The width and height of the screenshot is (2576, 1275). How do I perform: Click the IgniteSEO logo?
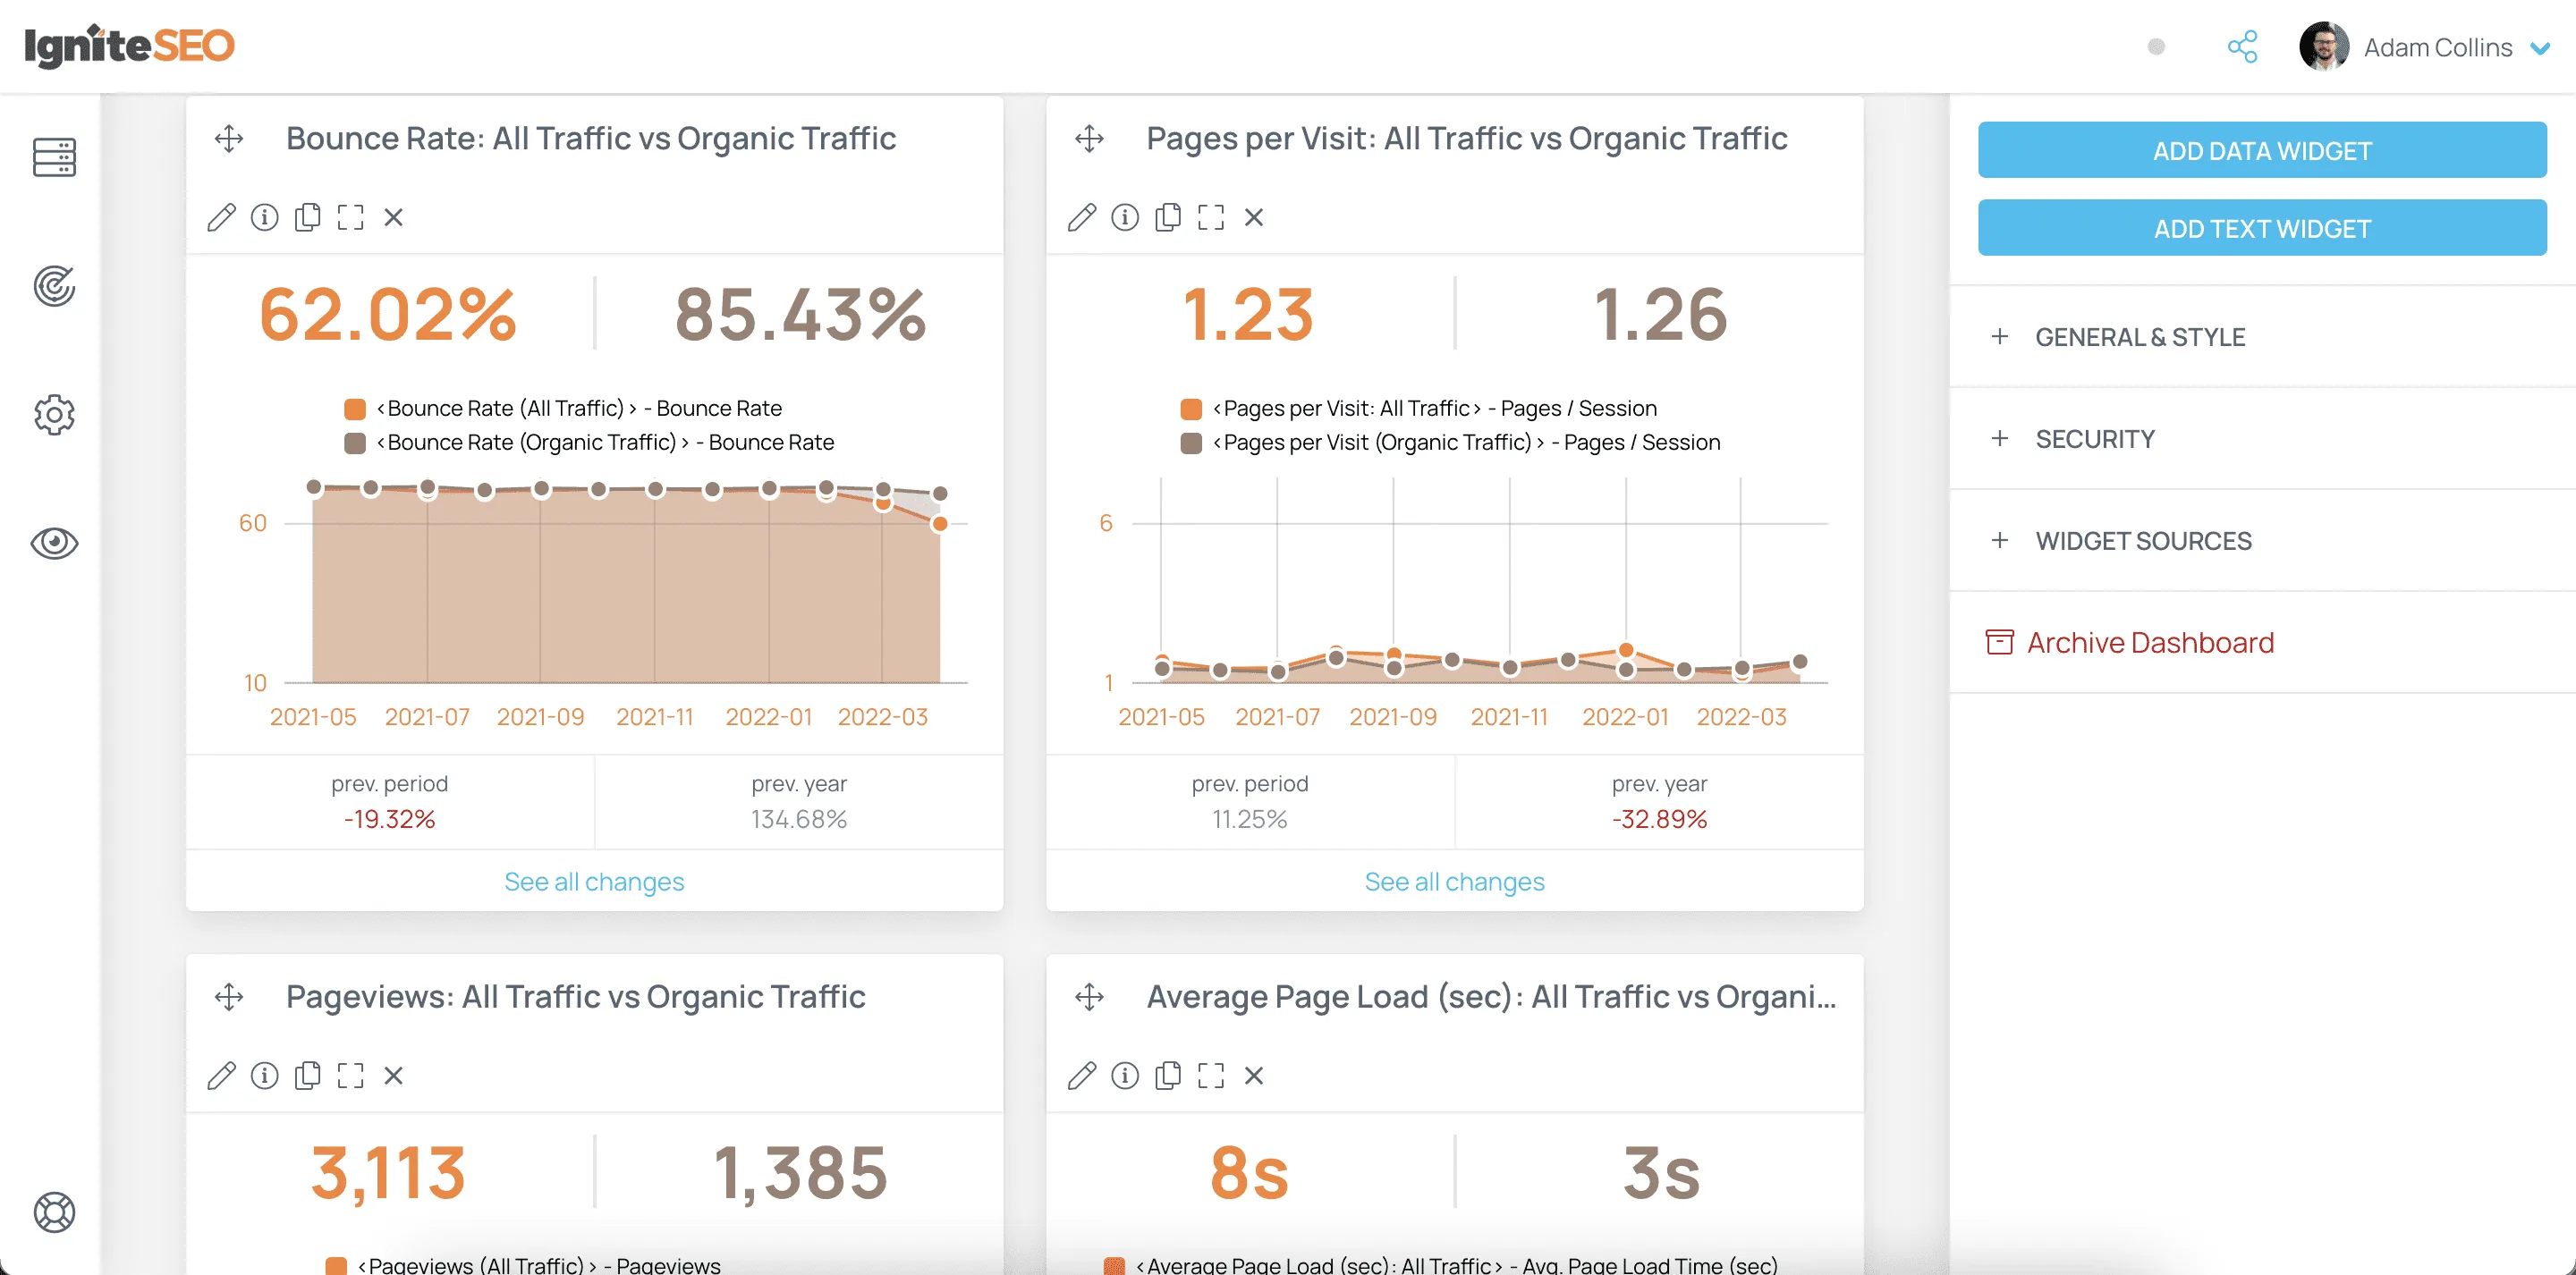[x=128, y=45]
